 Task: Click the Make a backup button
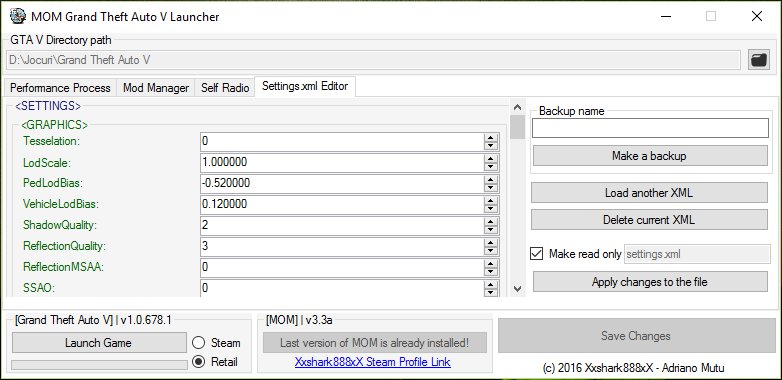[650, 156]
